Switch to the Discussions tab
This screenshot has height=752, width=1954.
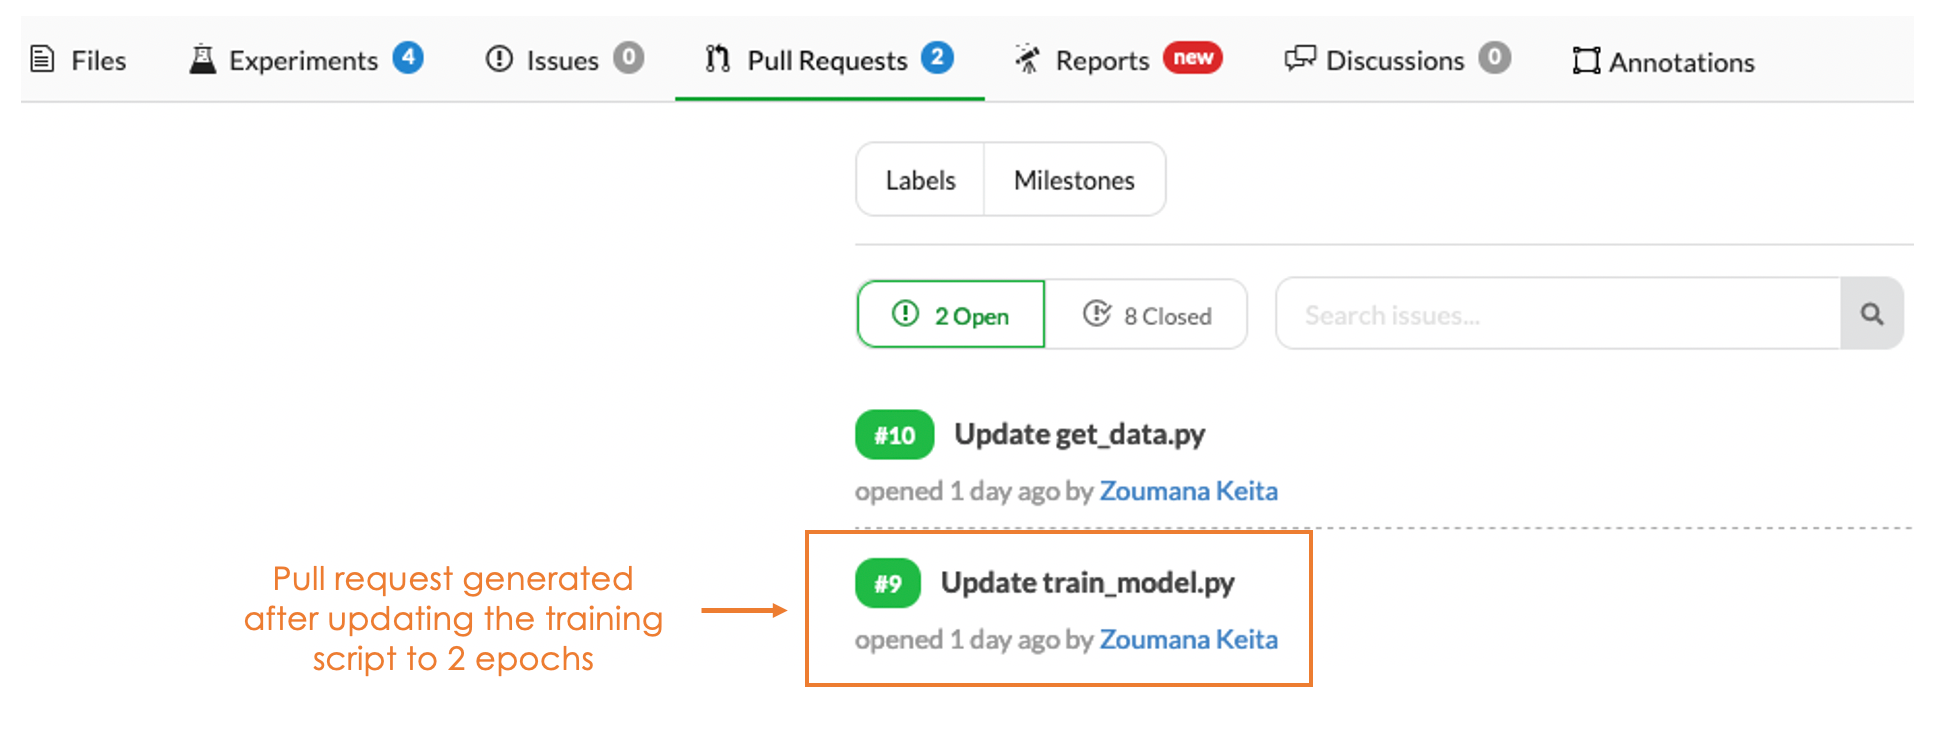pos(1395,60)
